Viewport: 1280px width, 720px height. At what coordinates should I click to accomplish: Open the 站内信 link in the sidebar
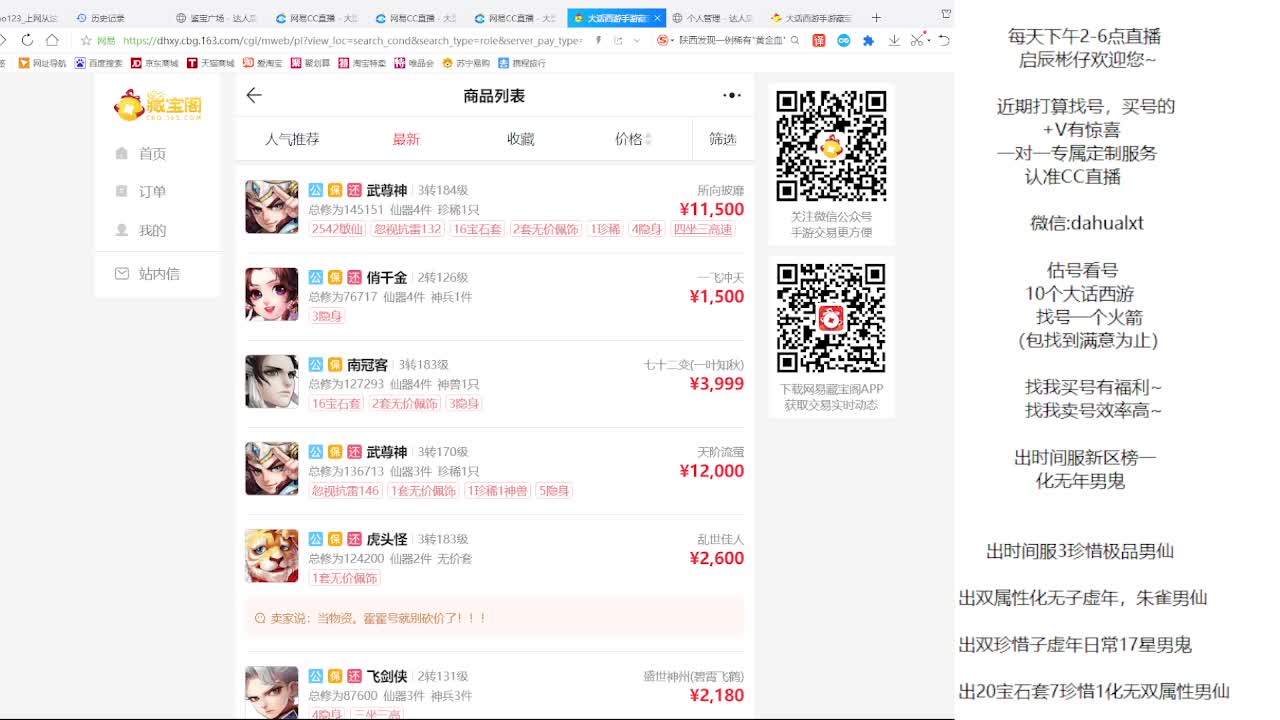159,273
